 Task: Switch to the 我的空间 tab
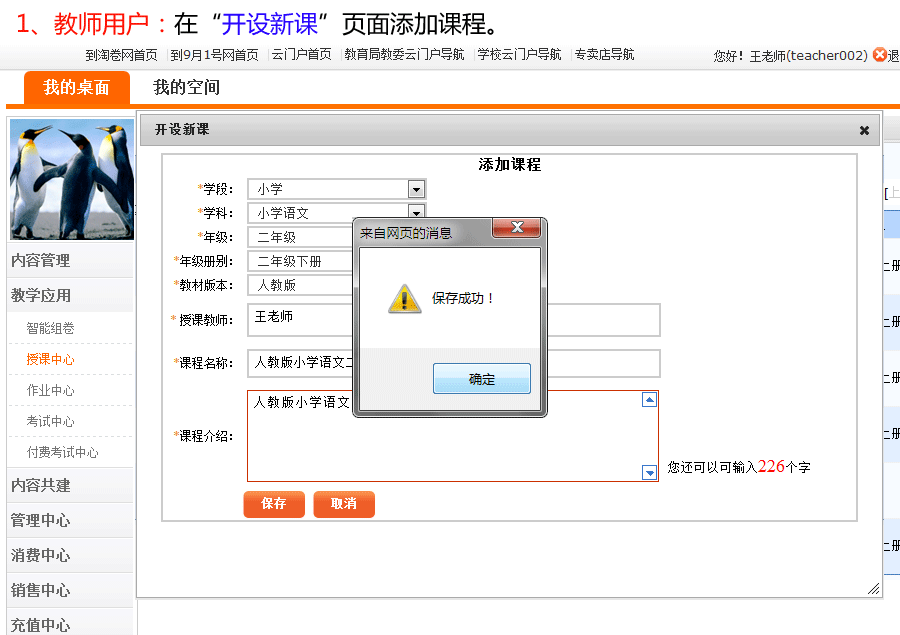[186, 87]
